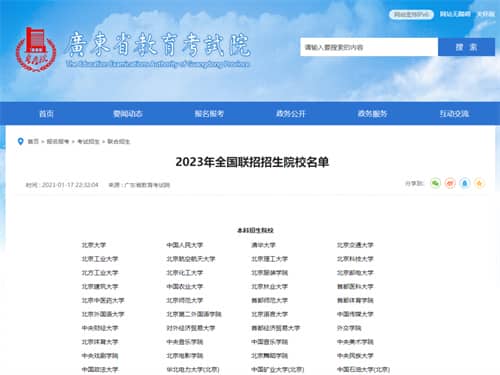The image size is (500, 375).
Task: Click the article publish time text
Action: 62,185
